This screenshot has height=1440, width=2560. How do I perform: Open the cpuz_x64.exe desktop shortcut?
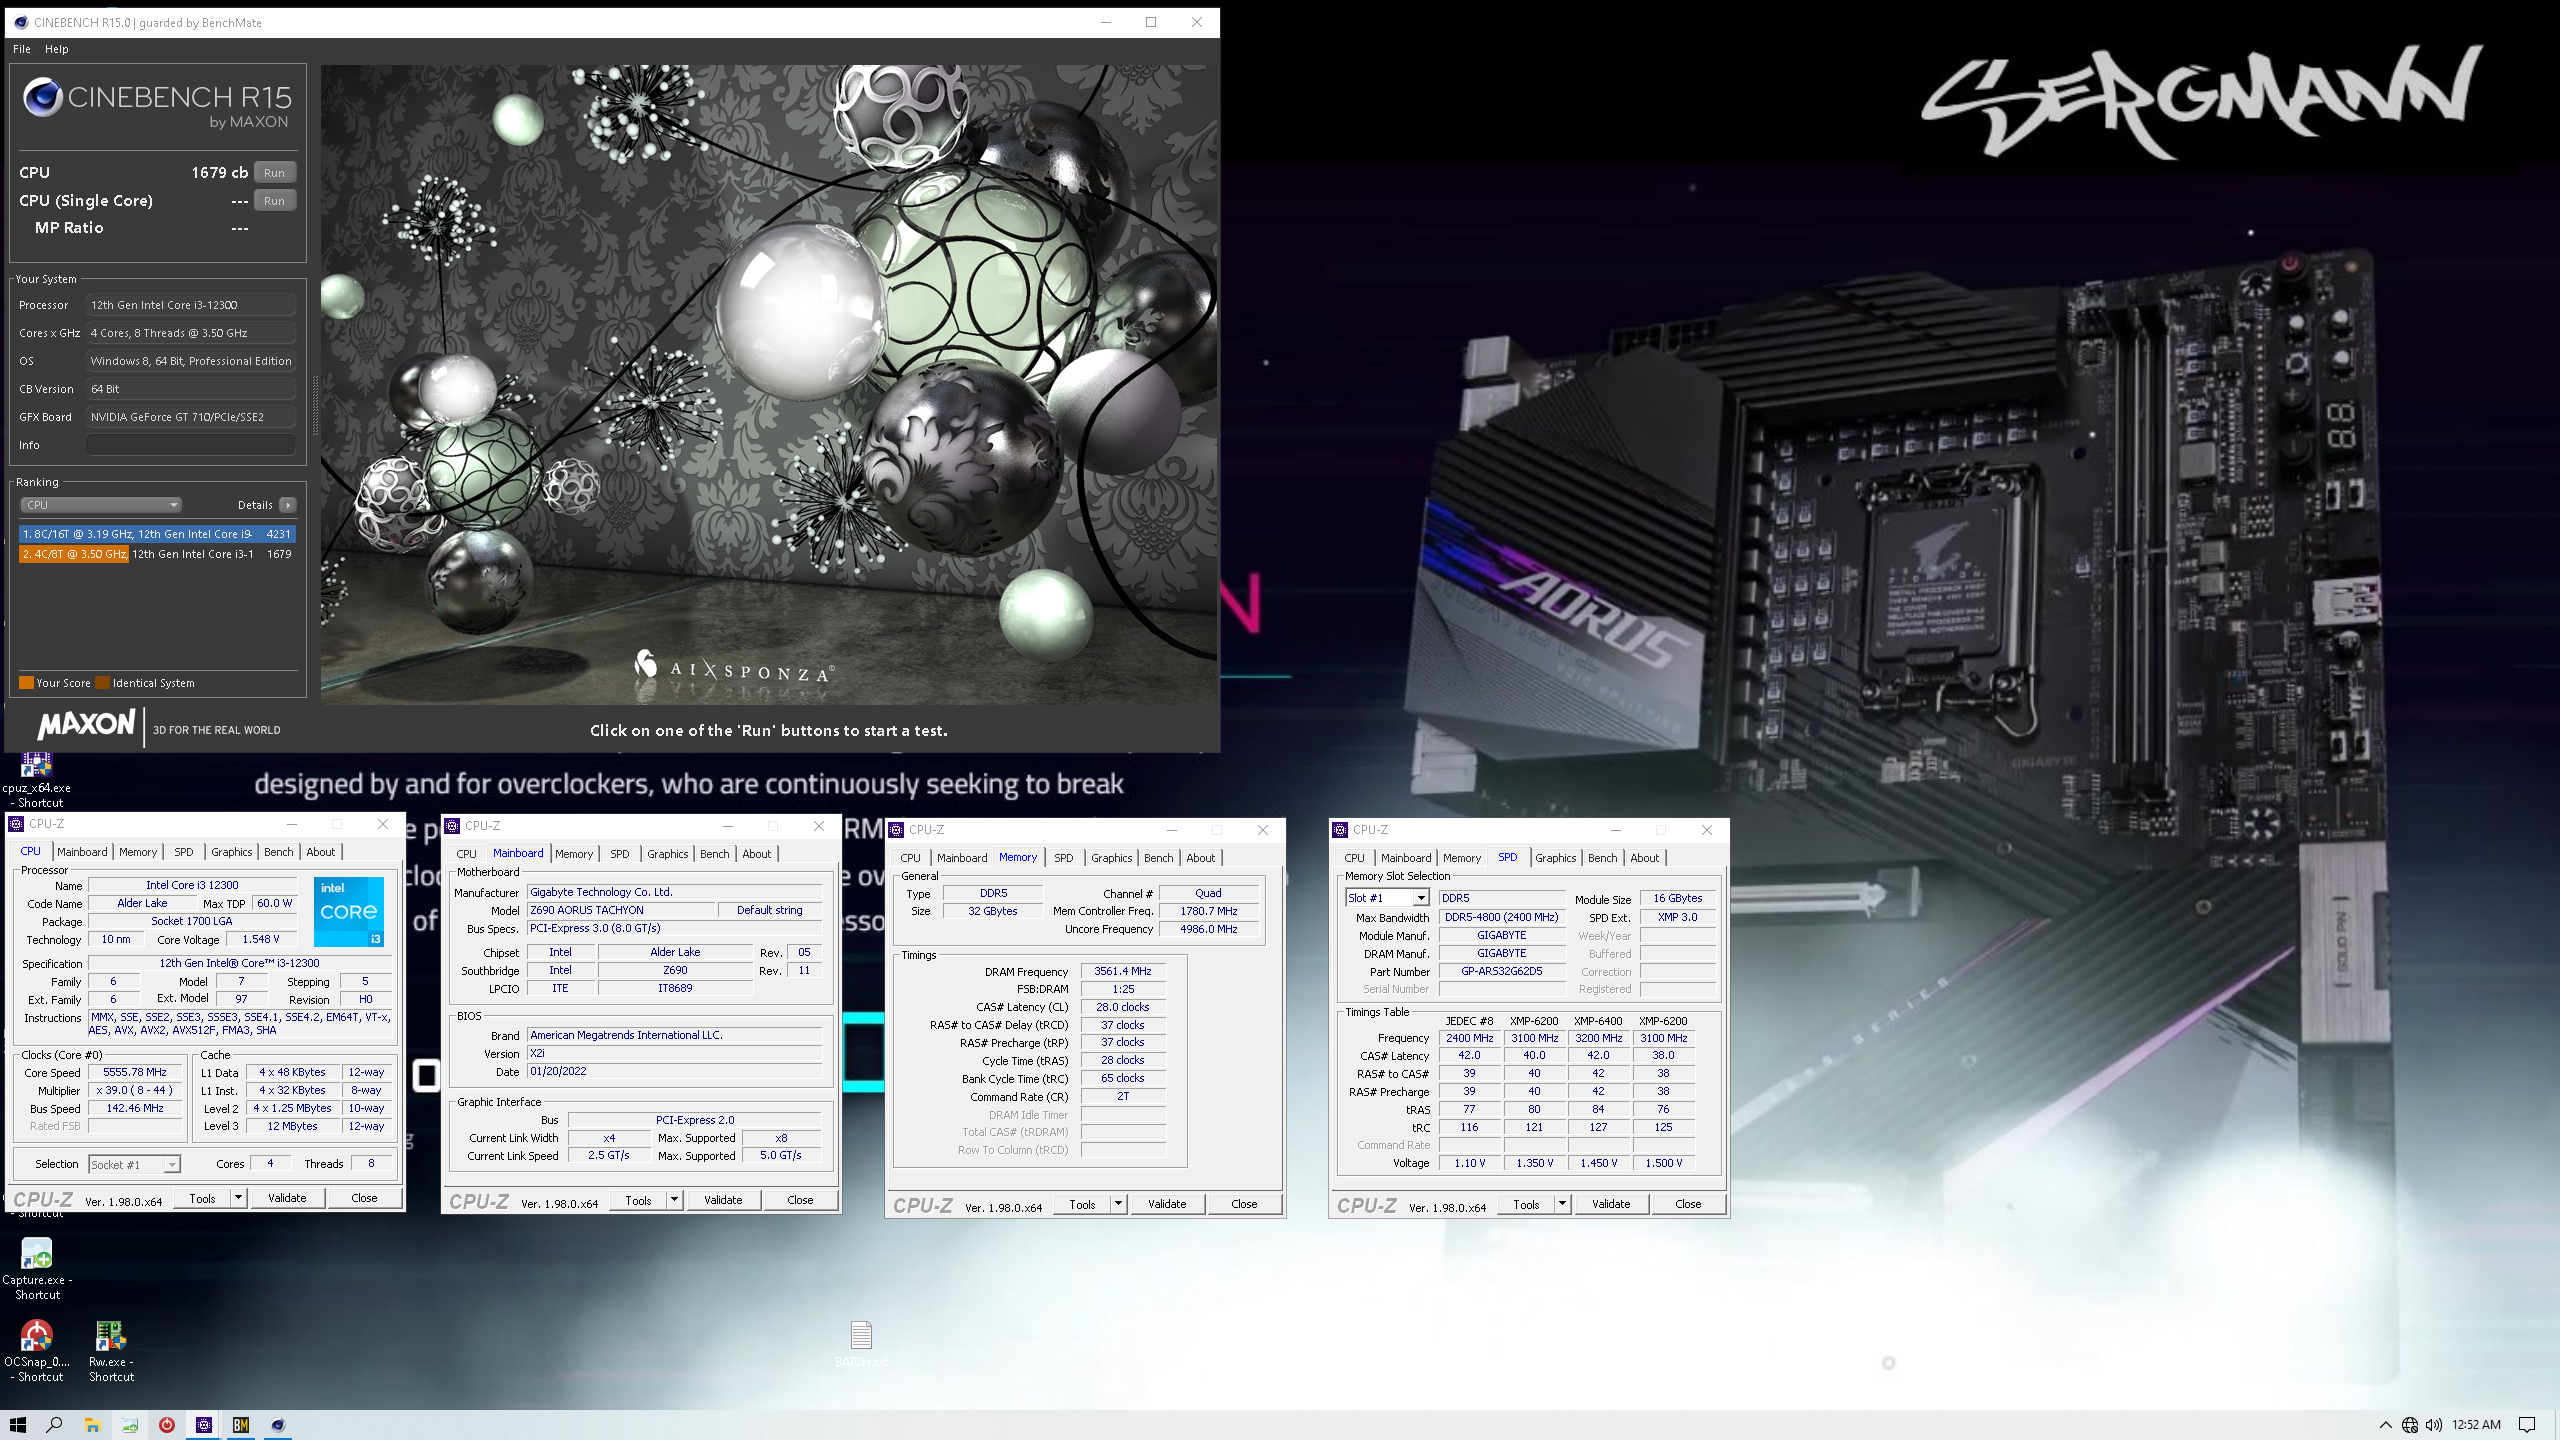37,782
